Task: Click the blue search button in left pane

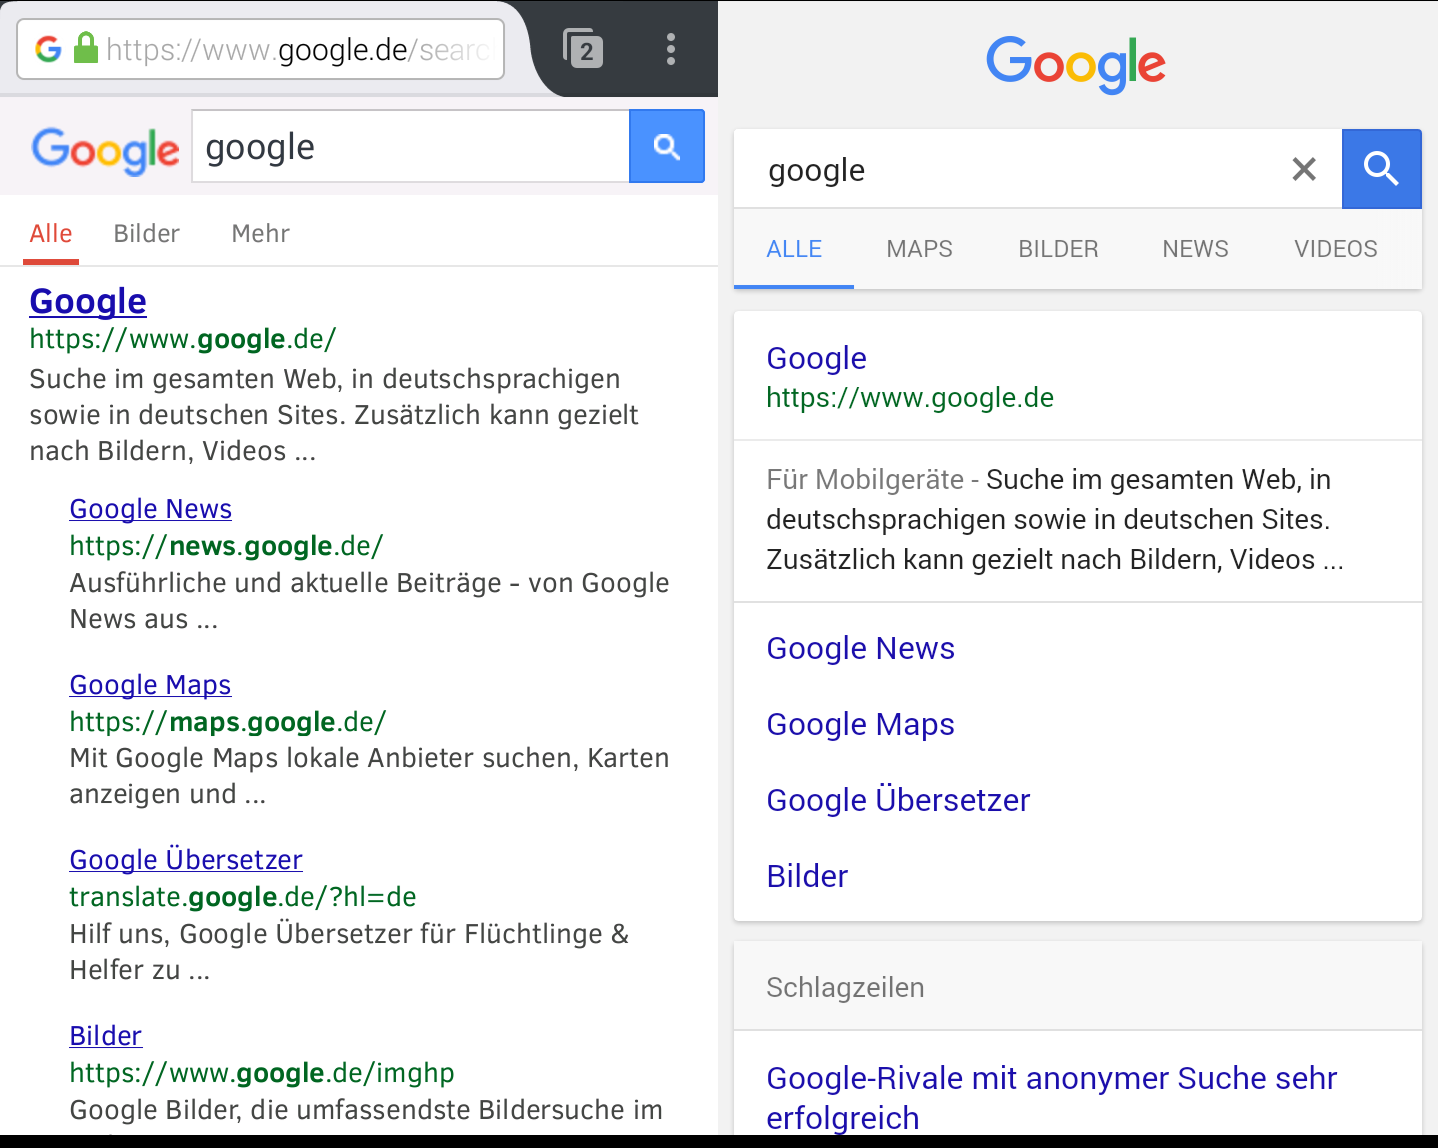Action: pyautogui.click(x=666, y=147)
